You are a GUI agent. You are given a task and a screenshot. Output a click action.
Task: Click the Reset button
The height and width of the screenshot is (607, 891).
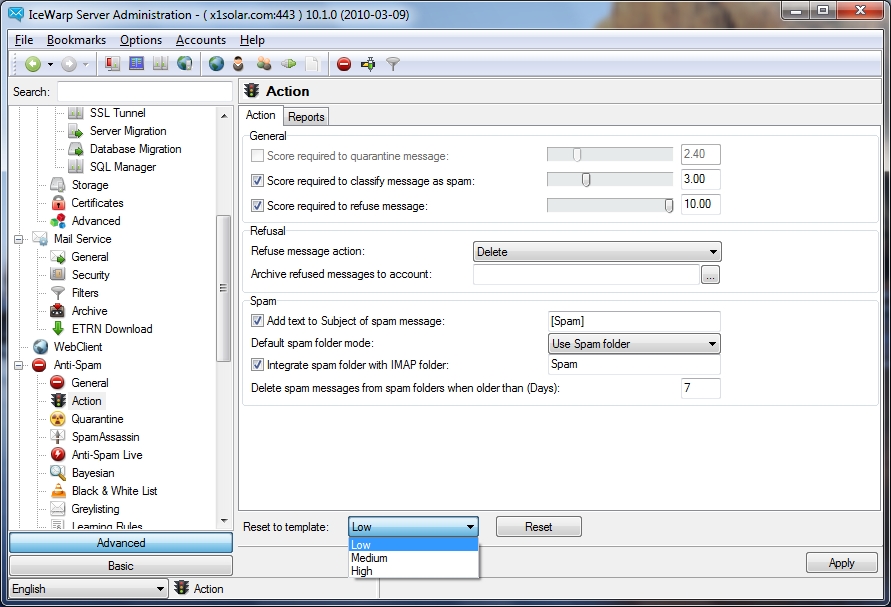[x=538, y=527]
